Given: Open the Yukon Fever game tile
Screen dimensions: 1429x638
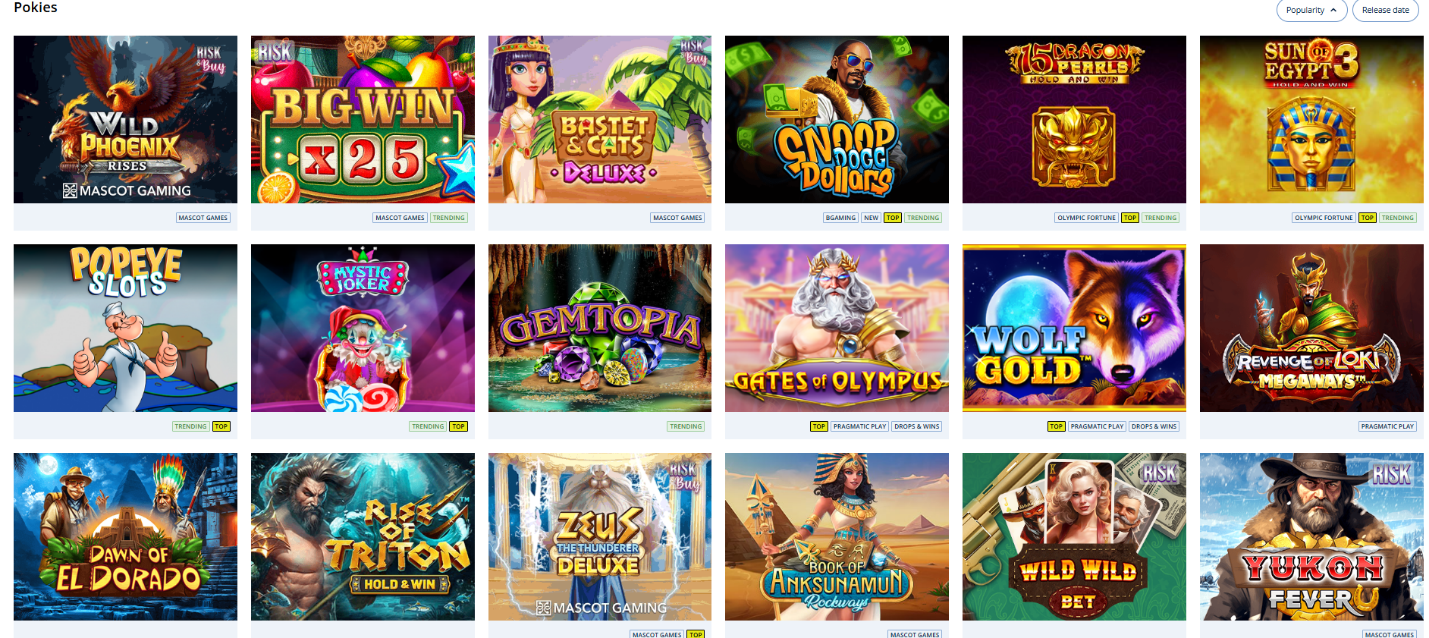Looking at the screenshot, I should (1312, 537).
